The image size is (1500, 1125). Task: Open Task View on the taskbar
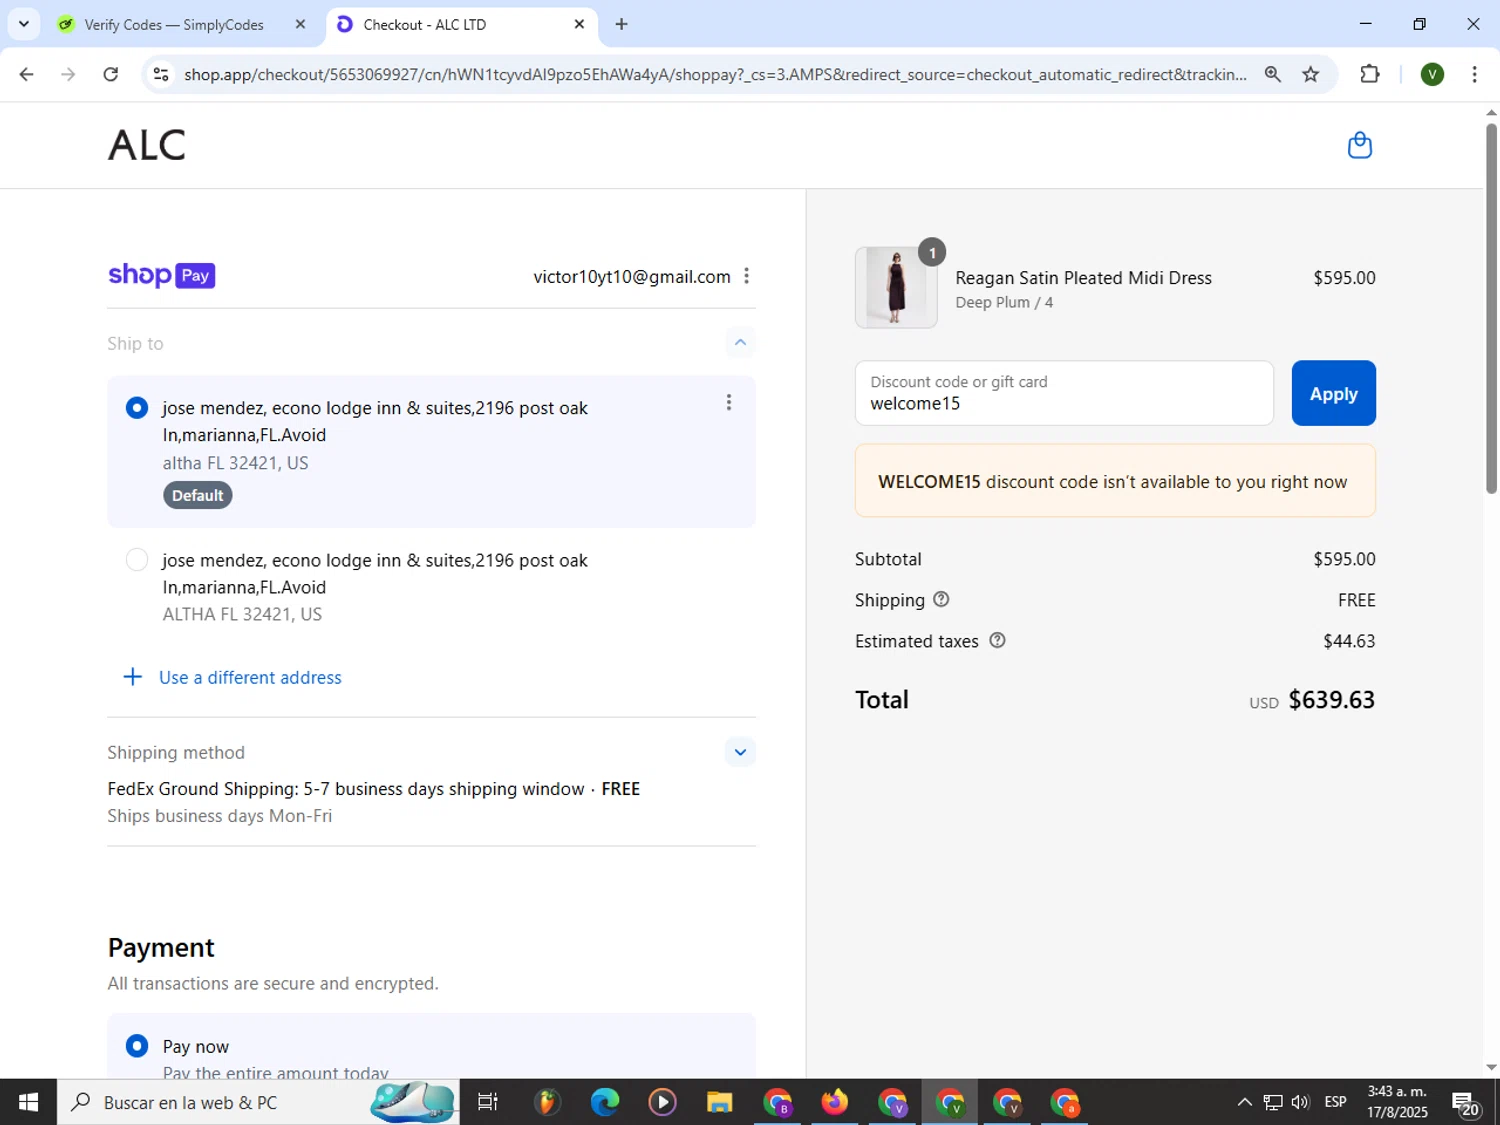tap(488, 1102)
